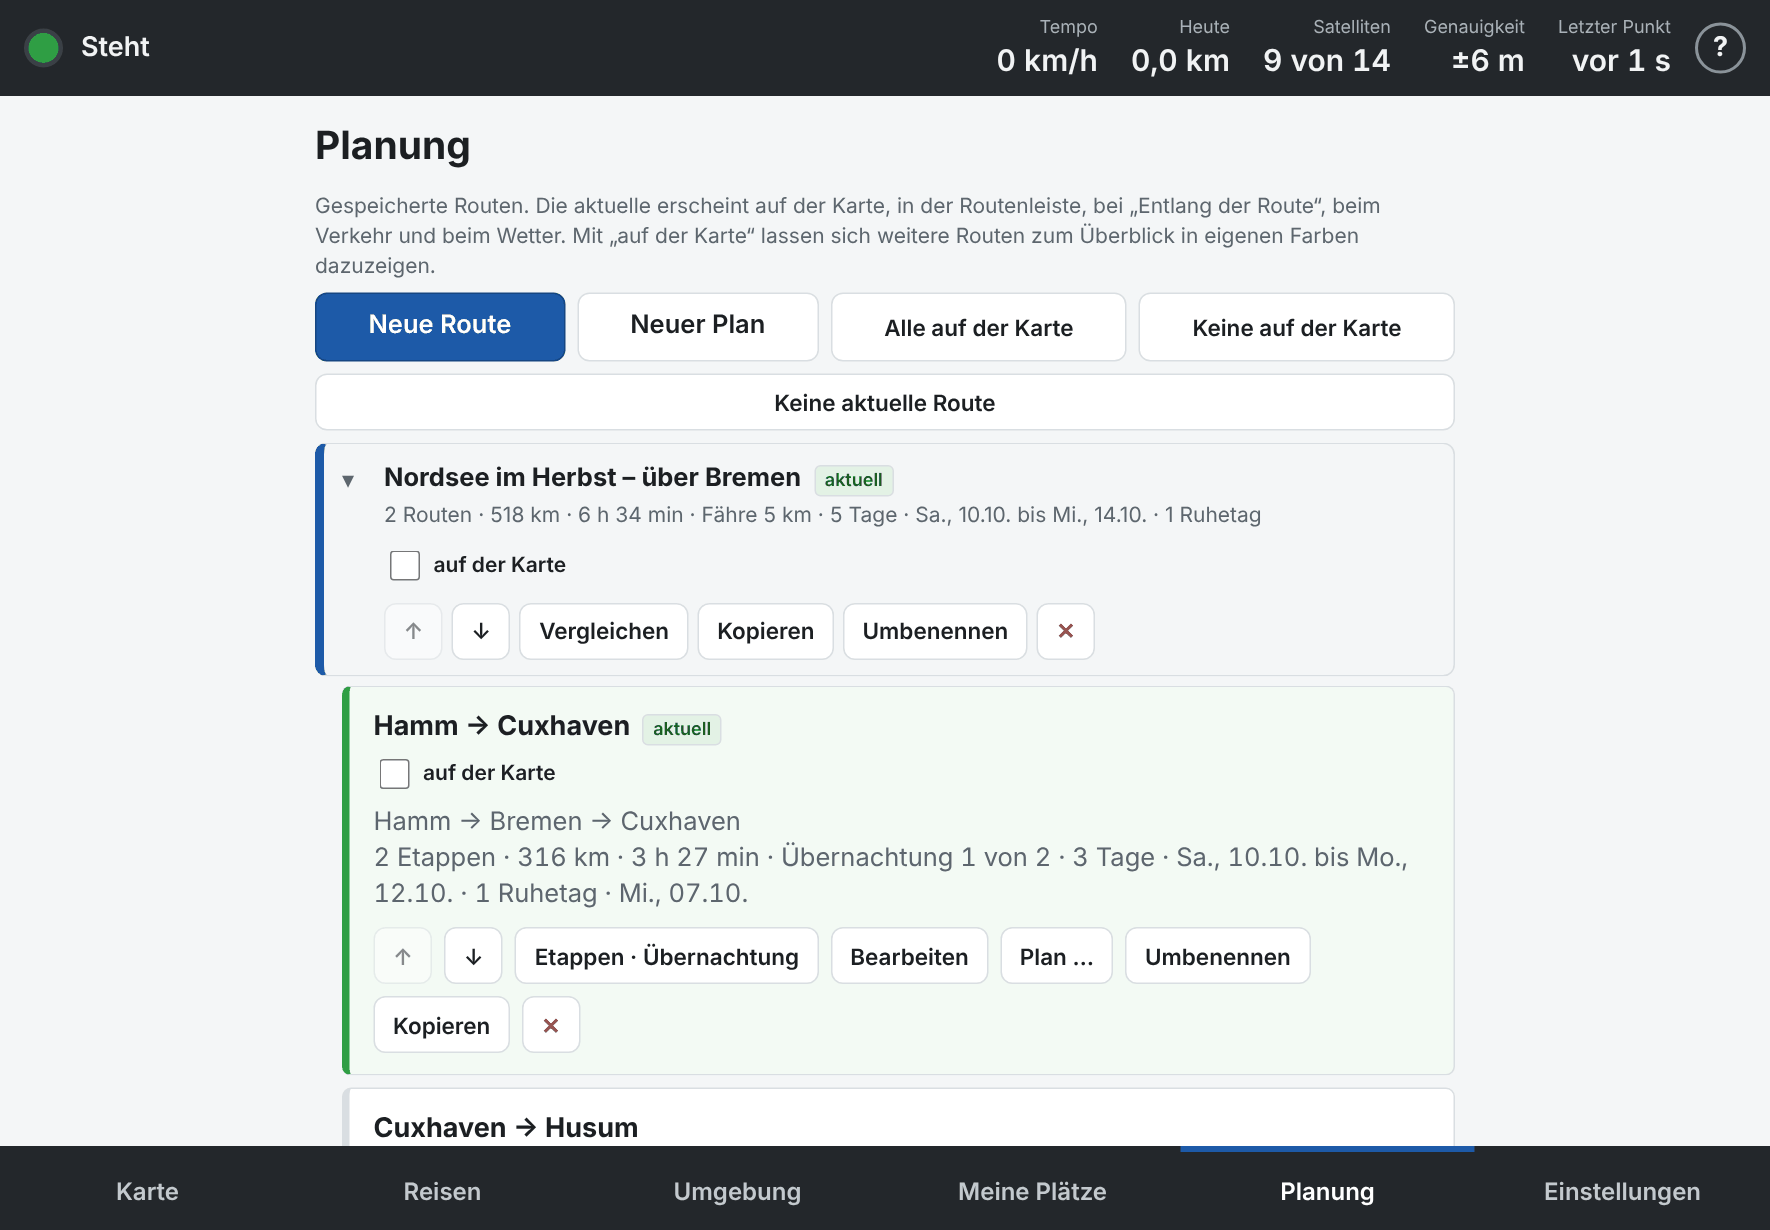Rename the Hamm → Cuxhaven route

click(1217, 956)
